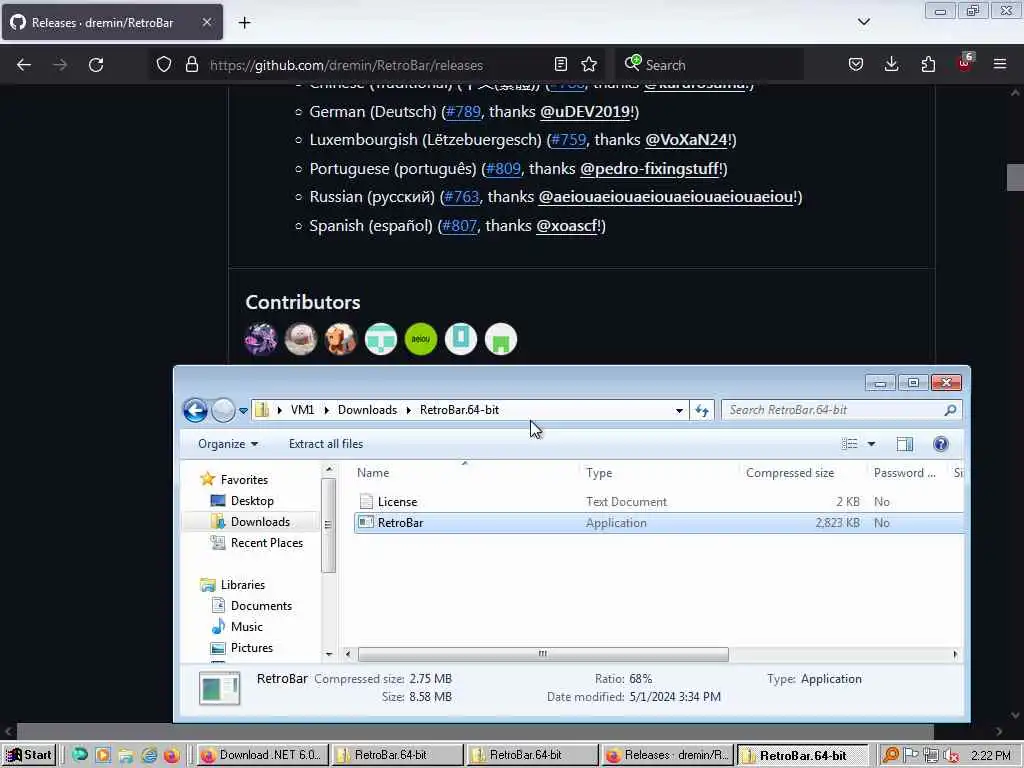Image resolution: width=1024 pixels, height=768 pixels.
Task: Click Extract all files
Action: [326, 444]
